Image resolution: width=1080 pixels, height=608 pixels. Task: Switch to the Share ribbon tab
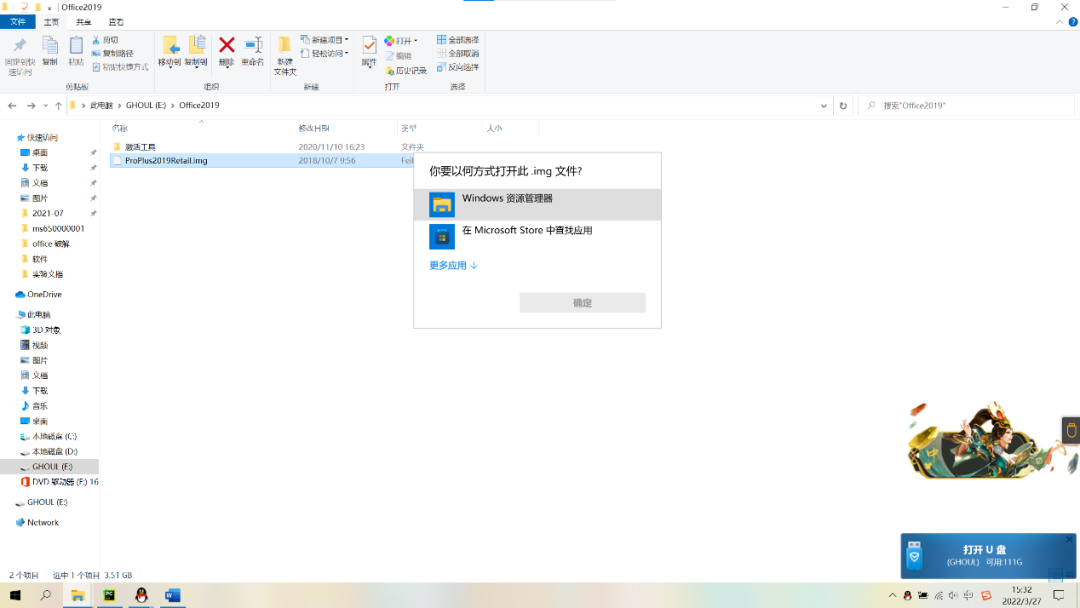[x=83, y=22]
